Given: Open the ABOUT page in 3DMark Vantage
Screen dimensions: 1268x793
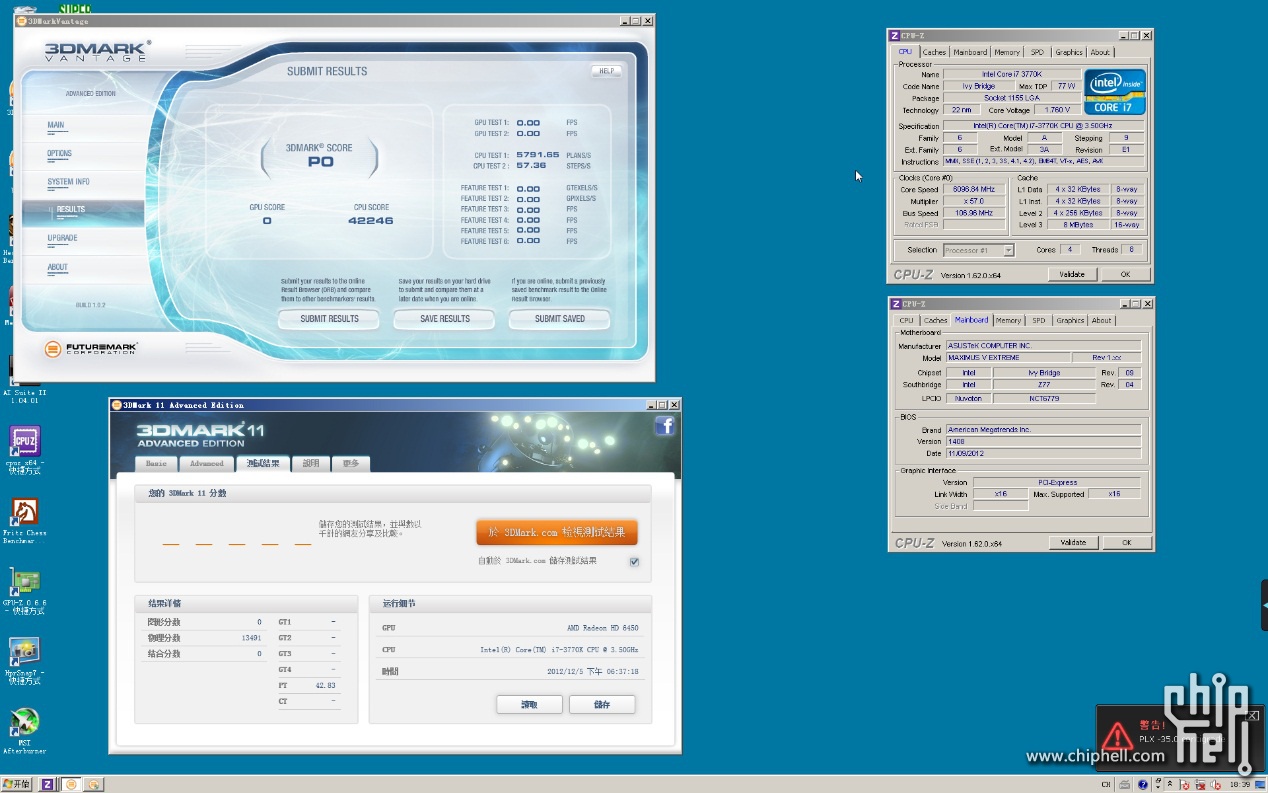Looking at the screenshot, I should point(58,267).
